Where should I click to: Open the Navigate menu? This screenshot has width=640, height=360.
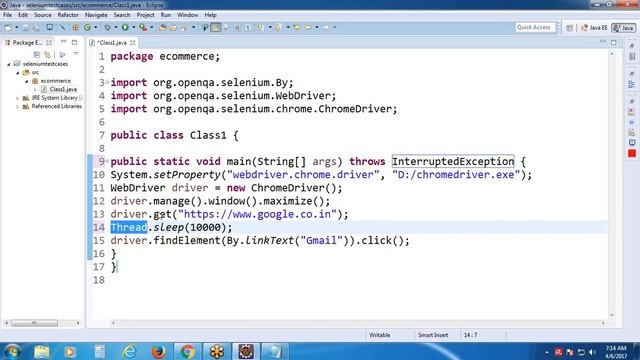click(x=96, y=15)
